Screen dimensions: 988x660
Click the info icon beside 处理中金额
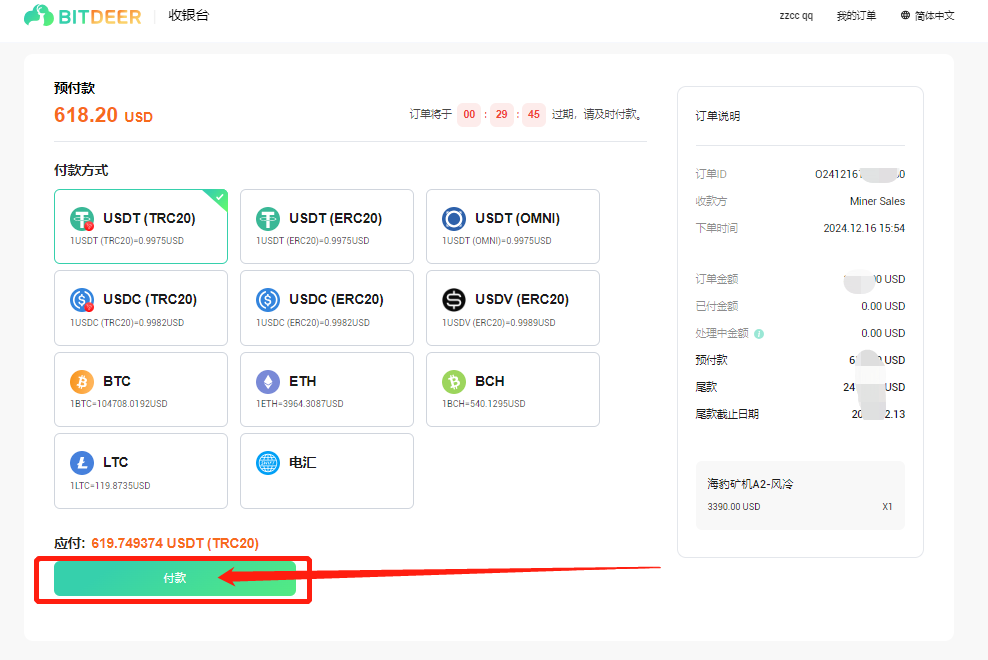tap(759, 334)
